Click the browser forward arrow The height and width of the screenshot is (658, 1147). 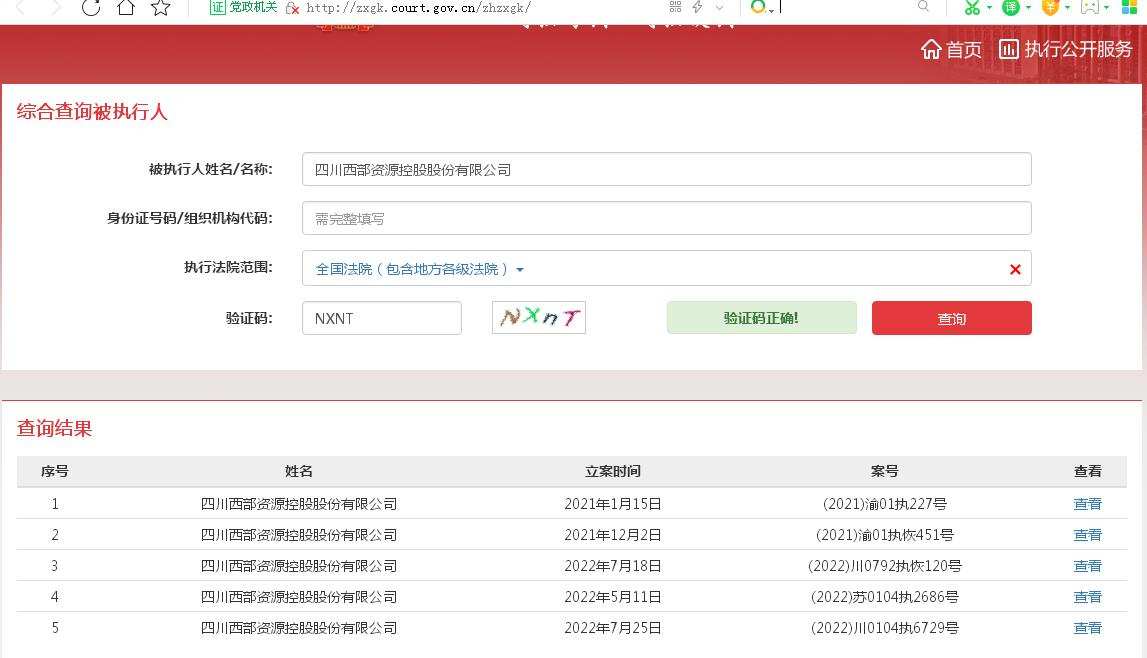click(x=56, y=7)
